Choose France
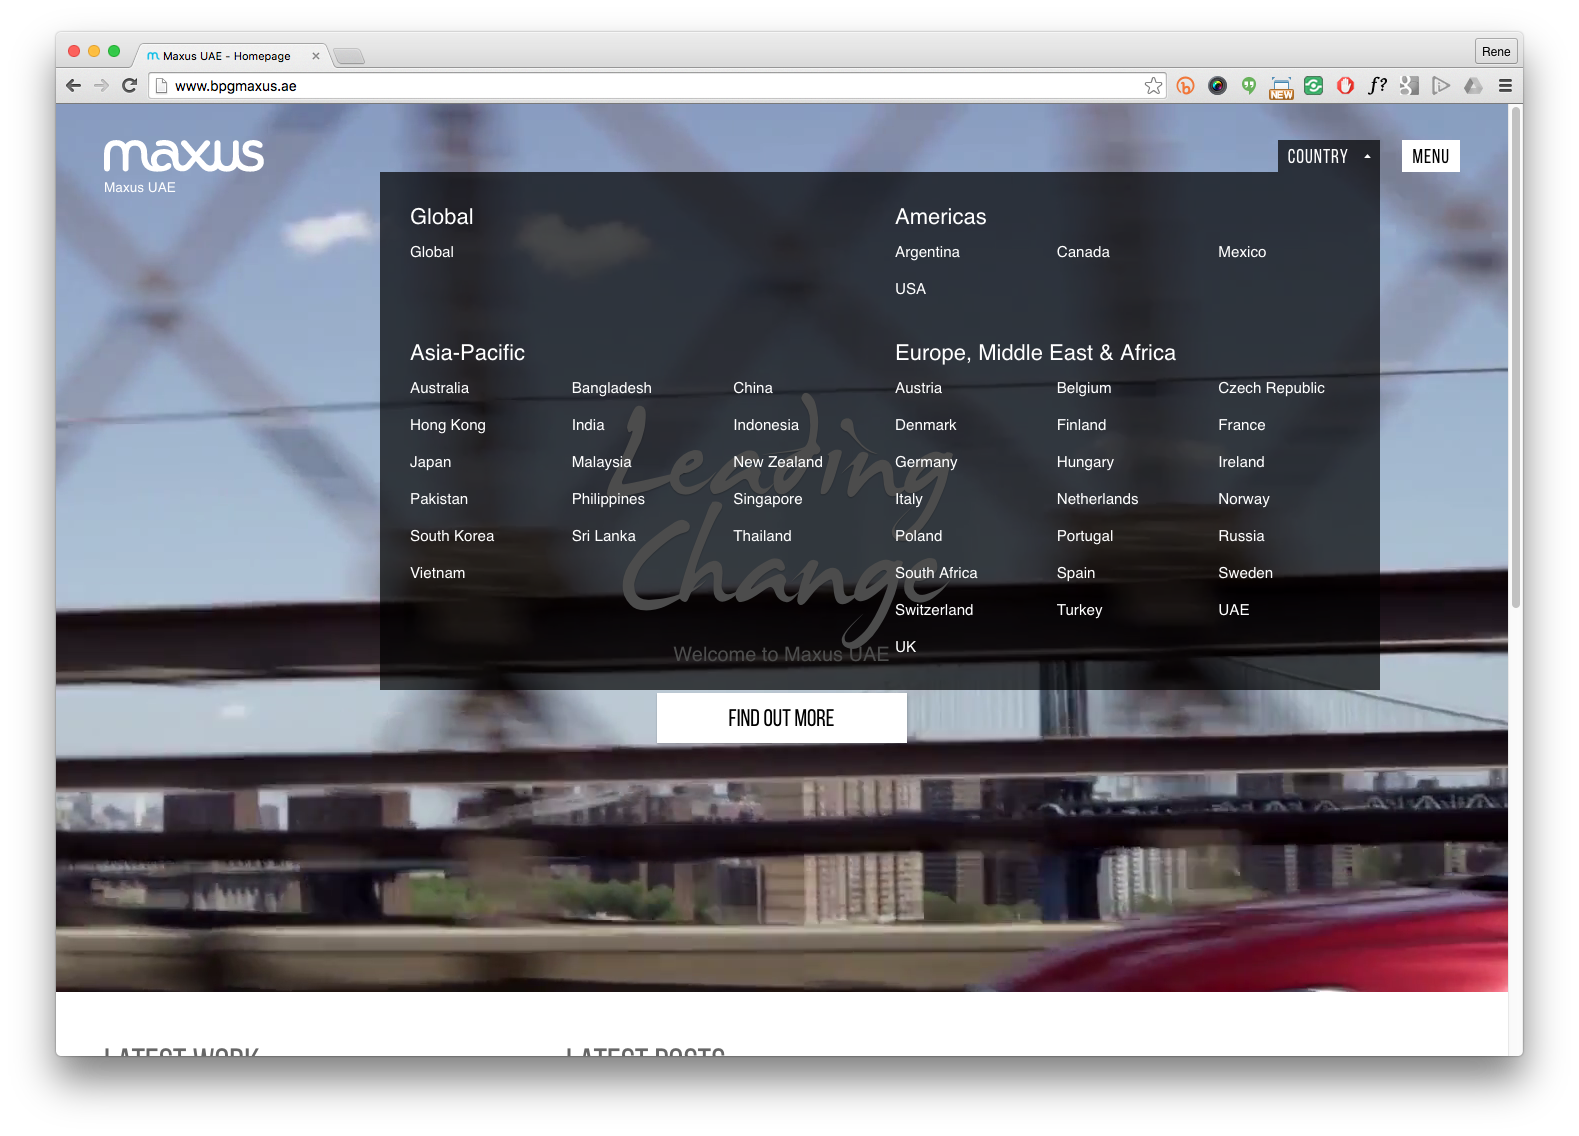Image resolution: width=1579 pixels, height=1136 pixels. [x=1242, y=425]
